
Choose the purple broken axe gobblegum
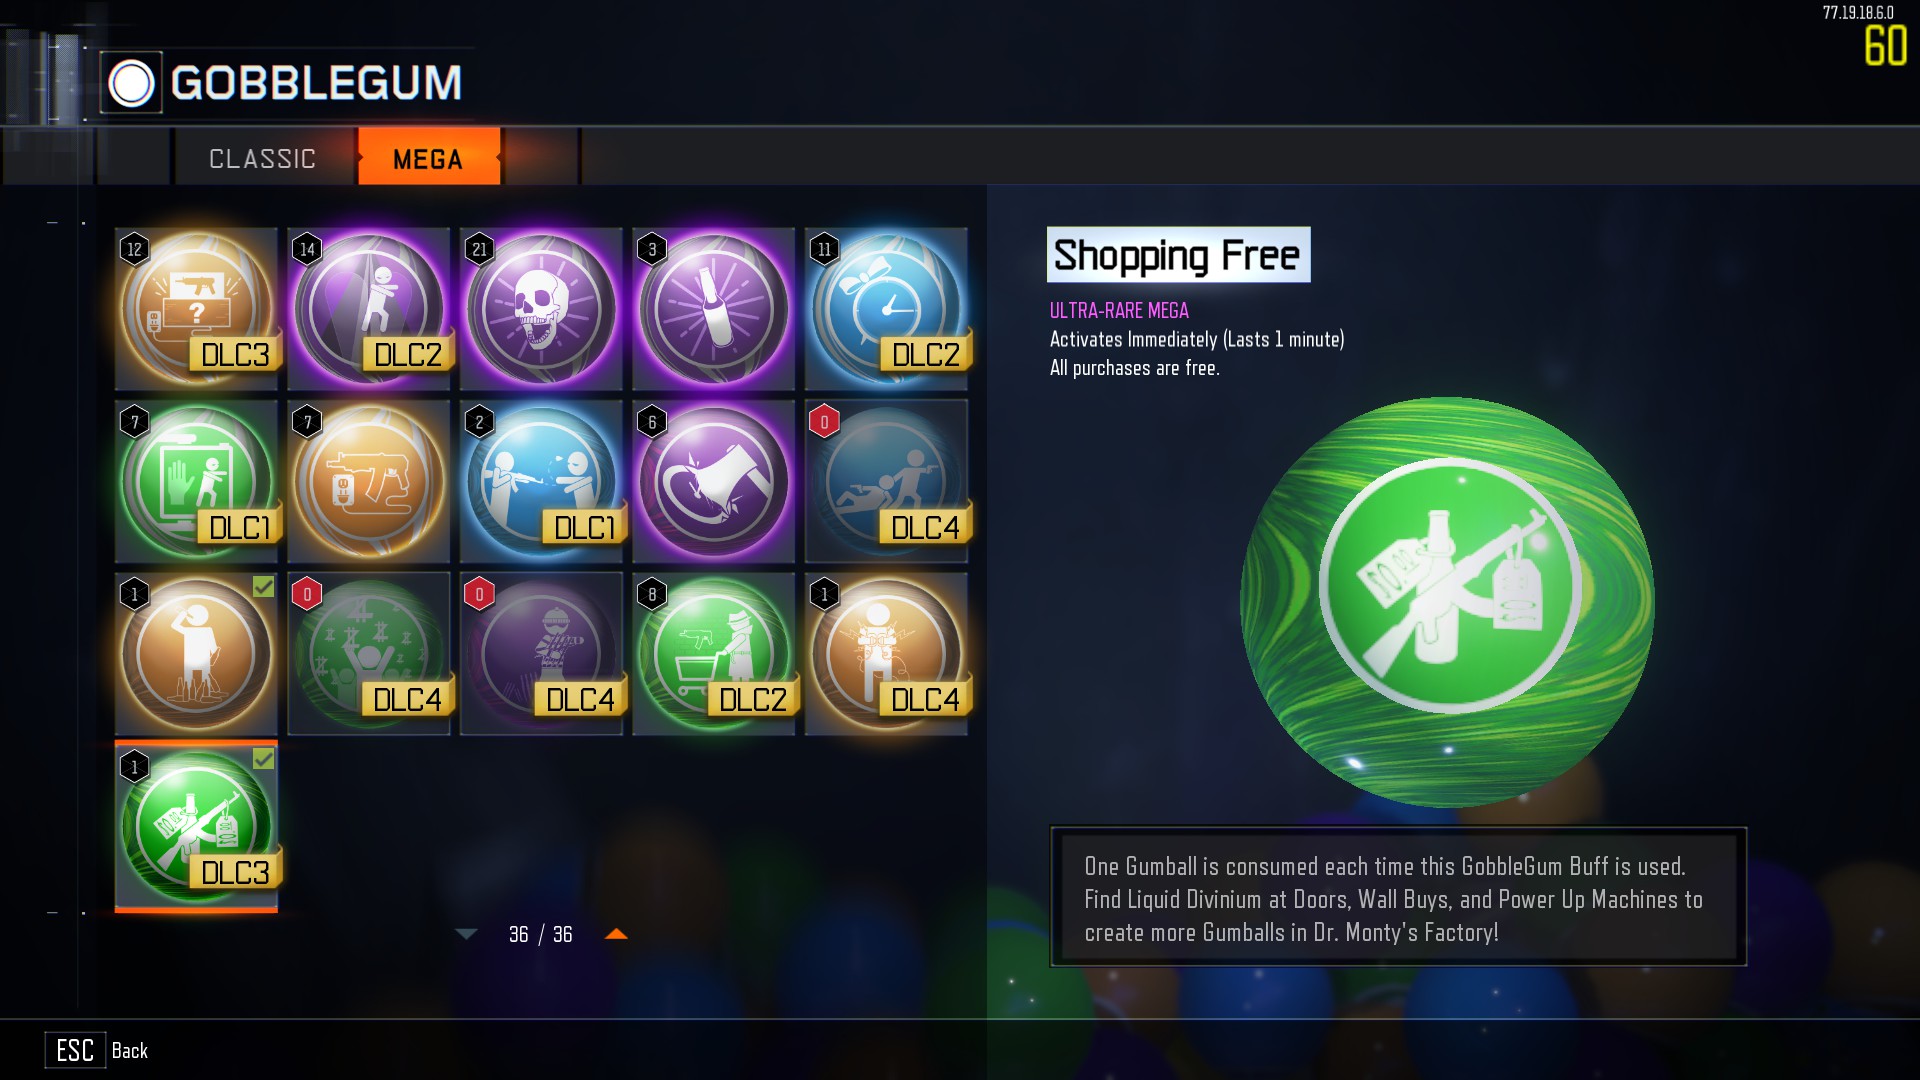coord(714,481)
